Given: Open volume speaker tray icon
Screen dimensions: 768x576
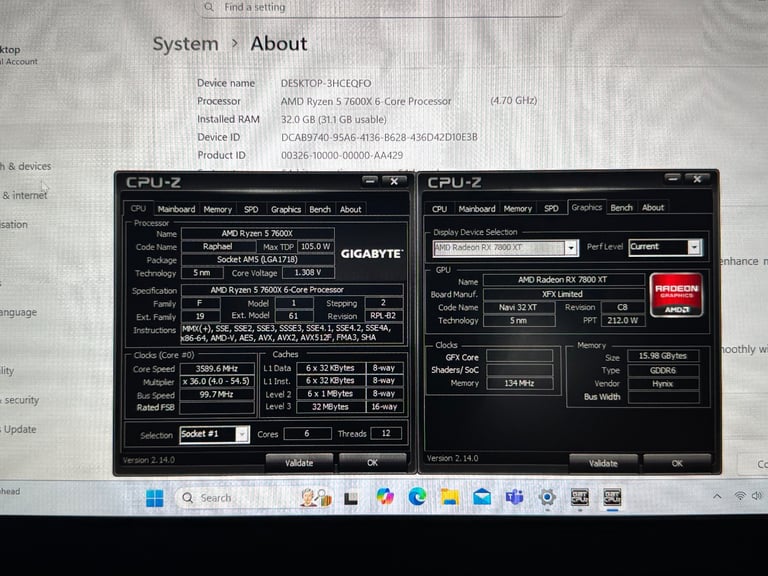Looking at the screenshot, I should click(x=757, y=496).
